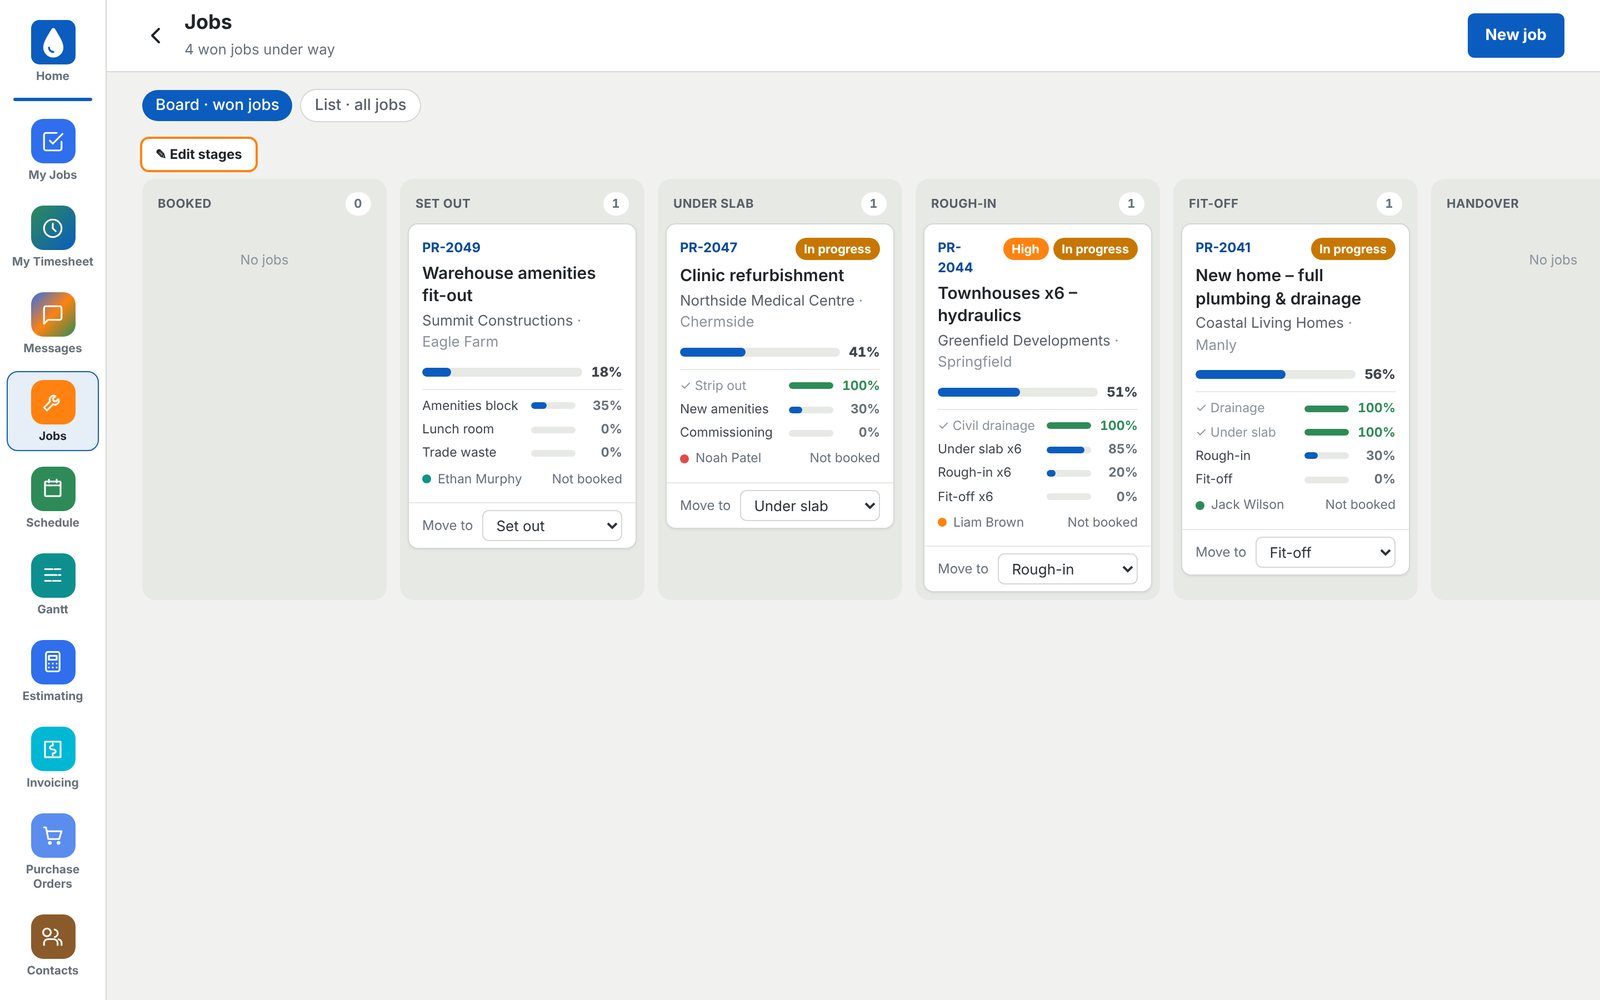
Task: Open the Home water-drop icon
Action: pyautogui.click(x=53, y=42)
